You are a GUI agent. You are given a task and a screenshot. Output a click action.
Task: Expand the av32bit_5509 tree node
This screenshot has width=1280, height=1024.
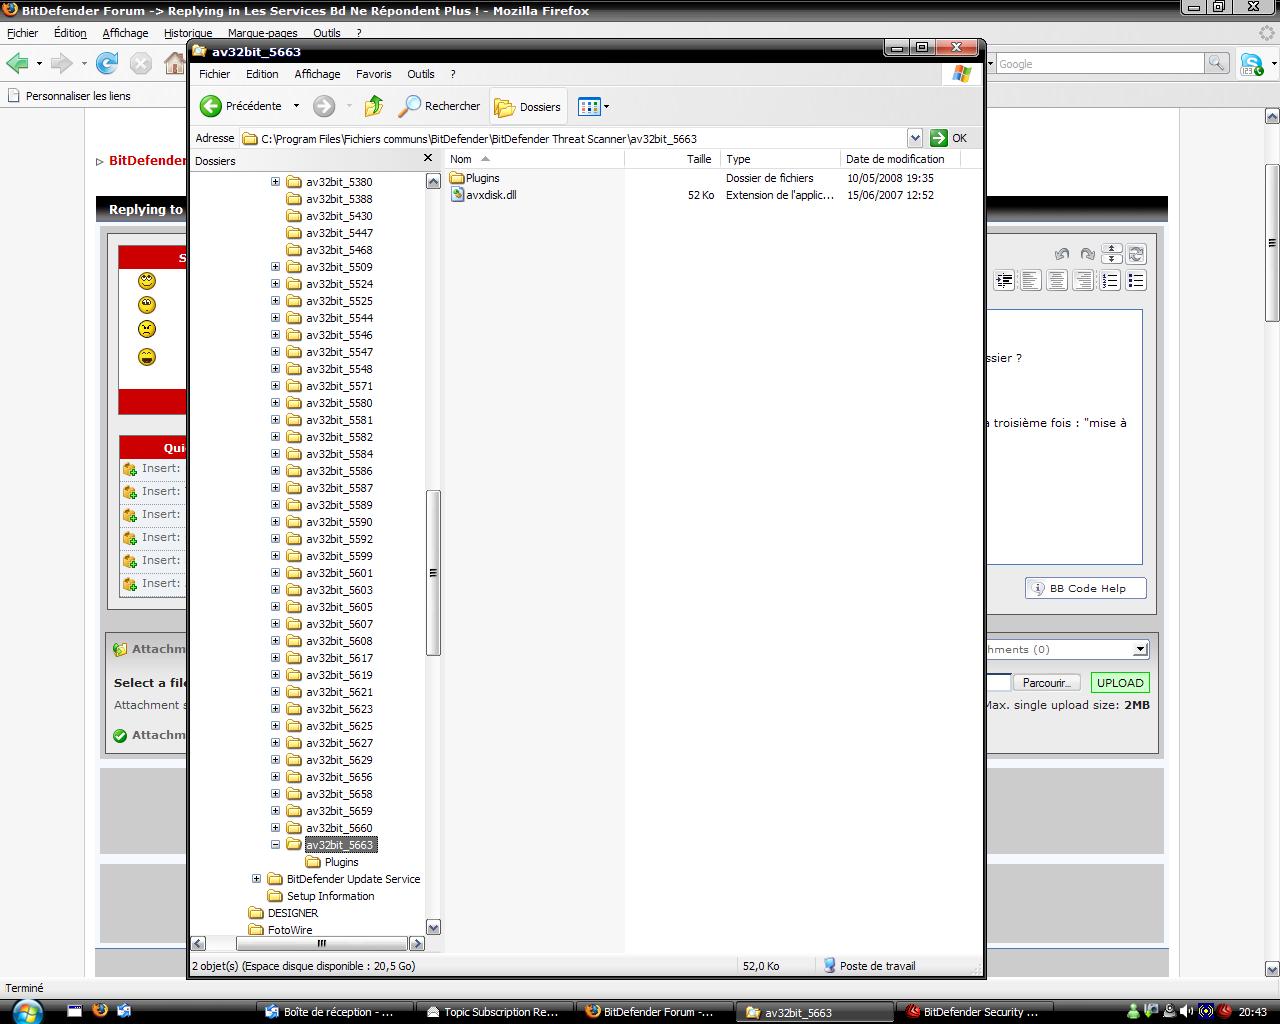[276, 267]
